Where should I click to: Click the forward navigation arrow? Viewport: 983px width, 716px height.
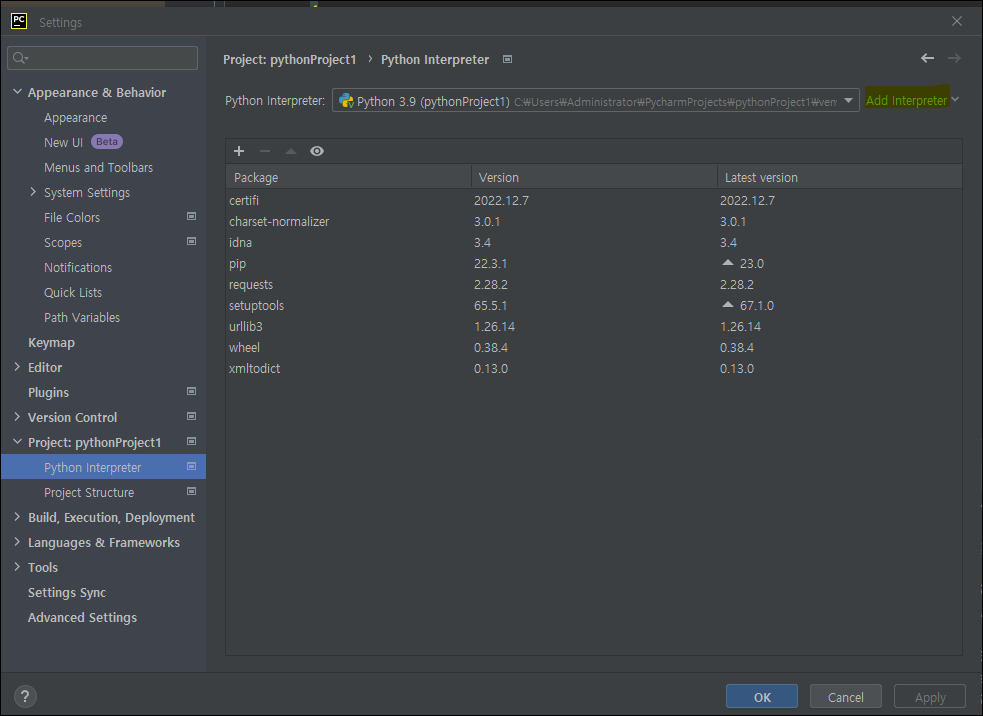tap(954, 58)
